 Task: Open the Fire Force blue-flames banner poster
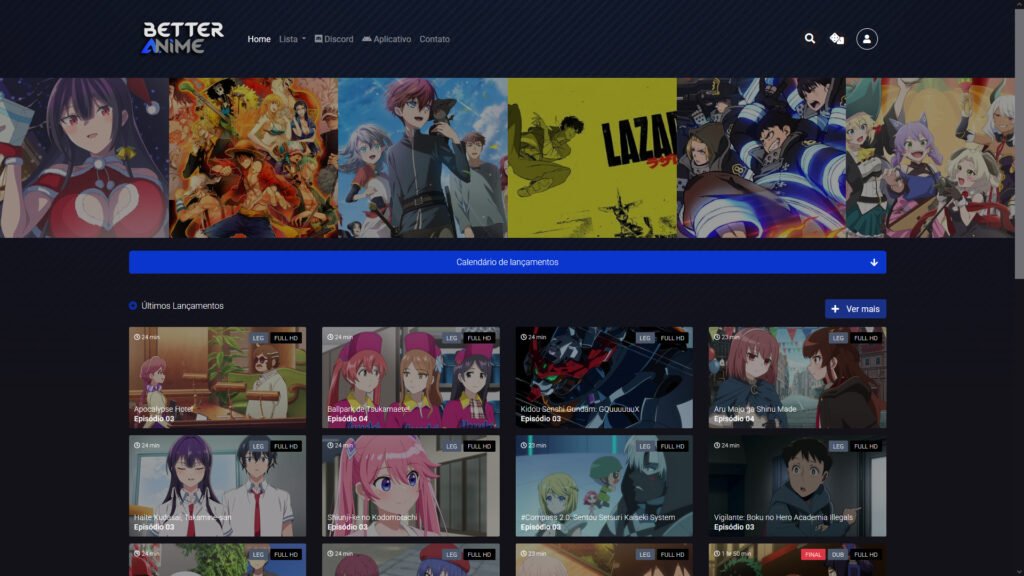tap(761, 157)
